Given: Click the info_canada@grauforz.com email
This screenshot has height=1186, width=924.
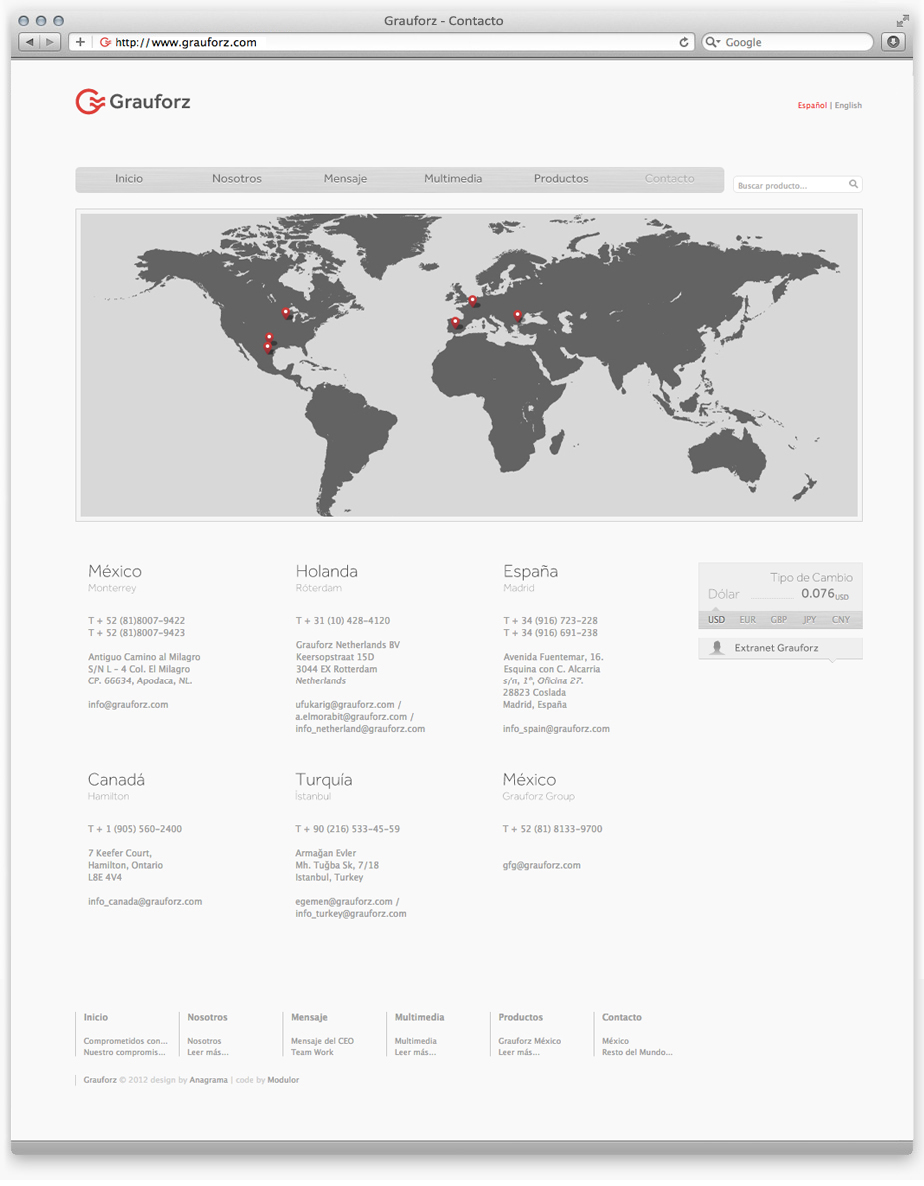Looking at the screenshot, I should [144, 902].
